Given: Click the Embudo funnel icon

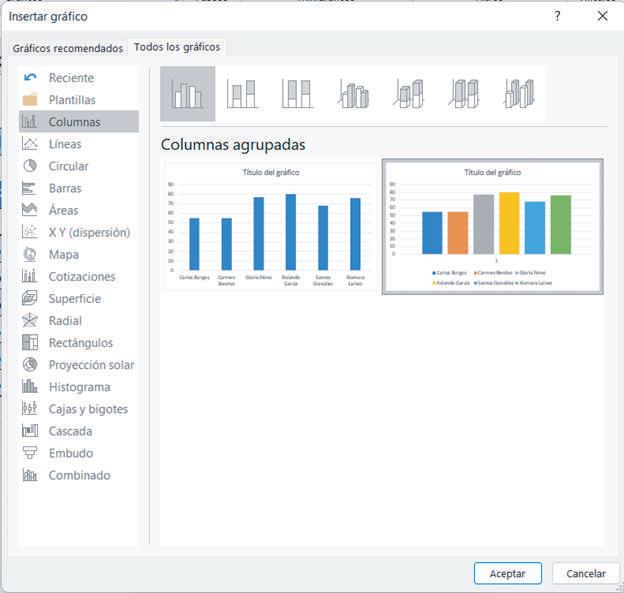Looking at the screenshot, I should (30, 453).
